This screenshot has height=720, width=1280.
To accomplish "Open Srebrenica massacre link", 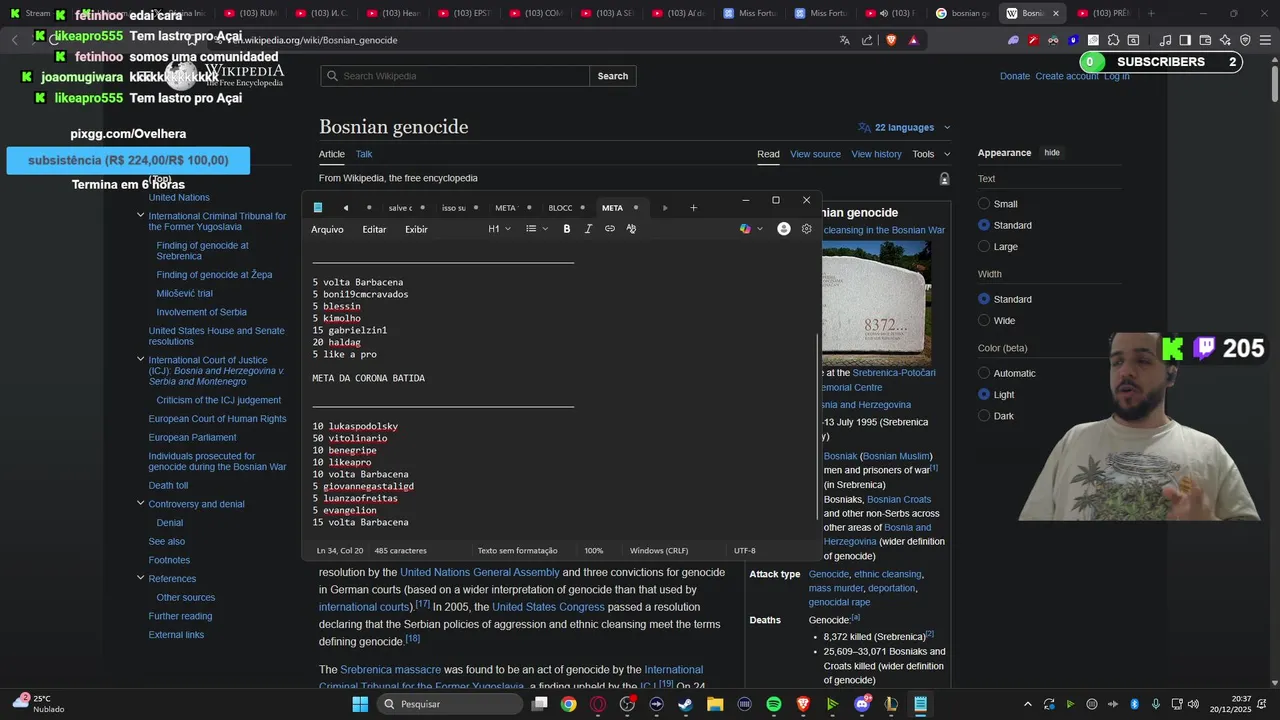I will pyautogui.click(x=390, y=669).
